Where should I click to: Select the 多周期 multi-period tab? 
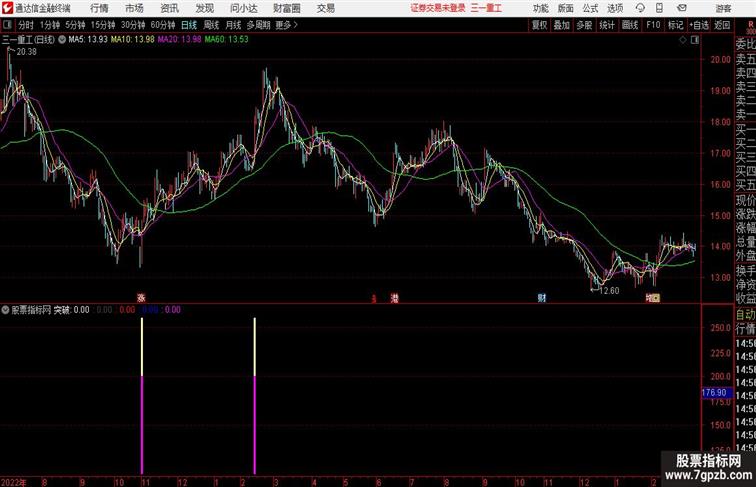click(258, 25)
